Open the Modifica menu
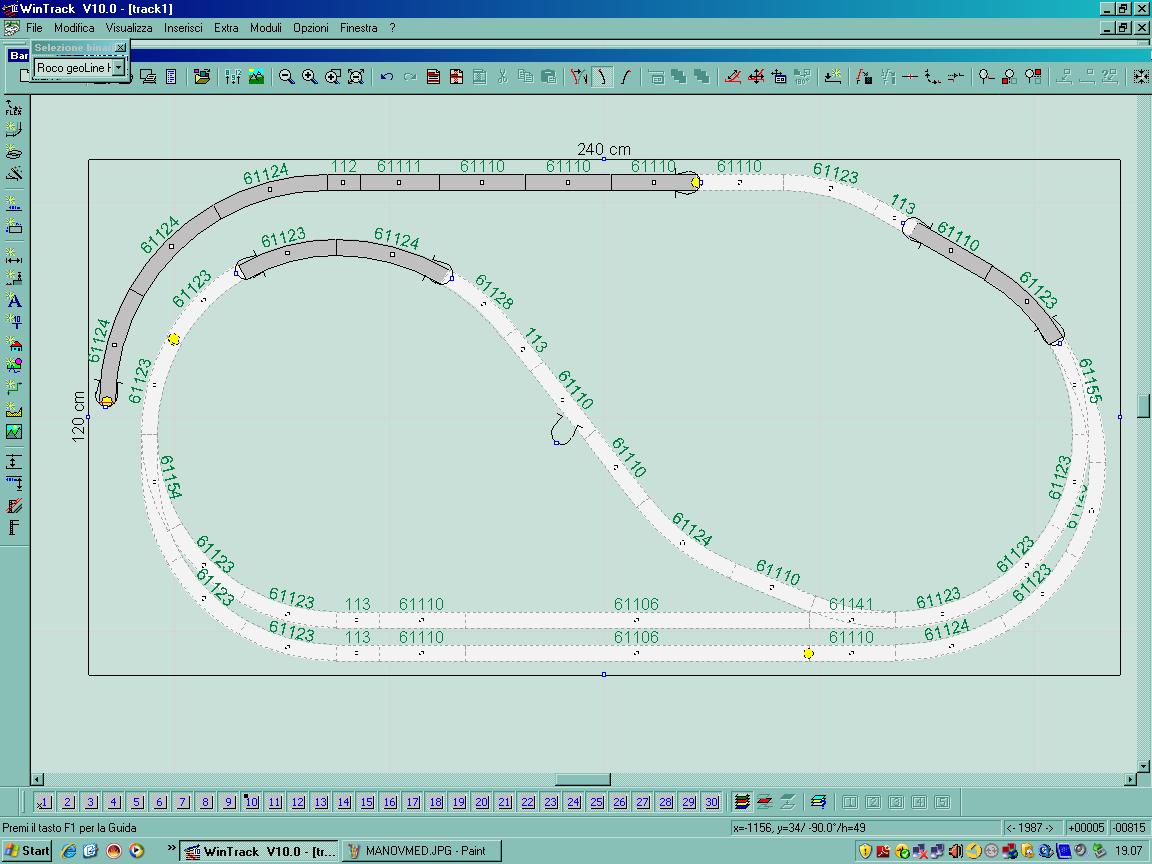 73,28
